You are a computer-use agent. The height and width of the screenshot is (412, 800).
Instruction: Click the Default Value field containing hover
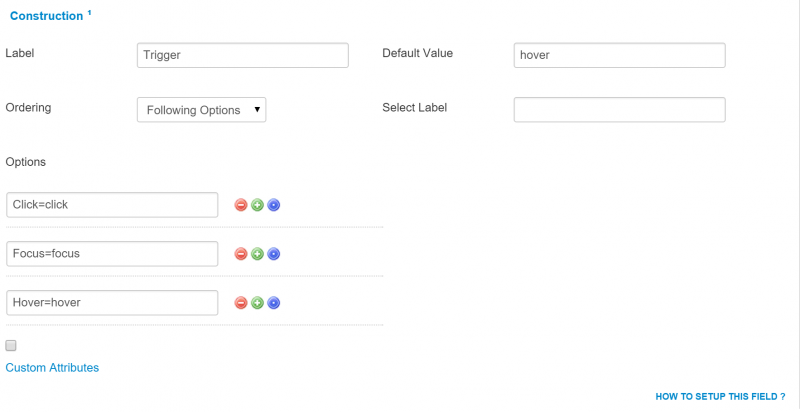click(x=619, y=55)
